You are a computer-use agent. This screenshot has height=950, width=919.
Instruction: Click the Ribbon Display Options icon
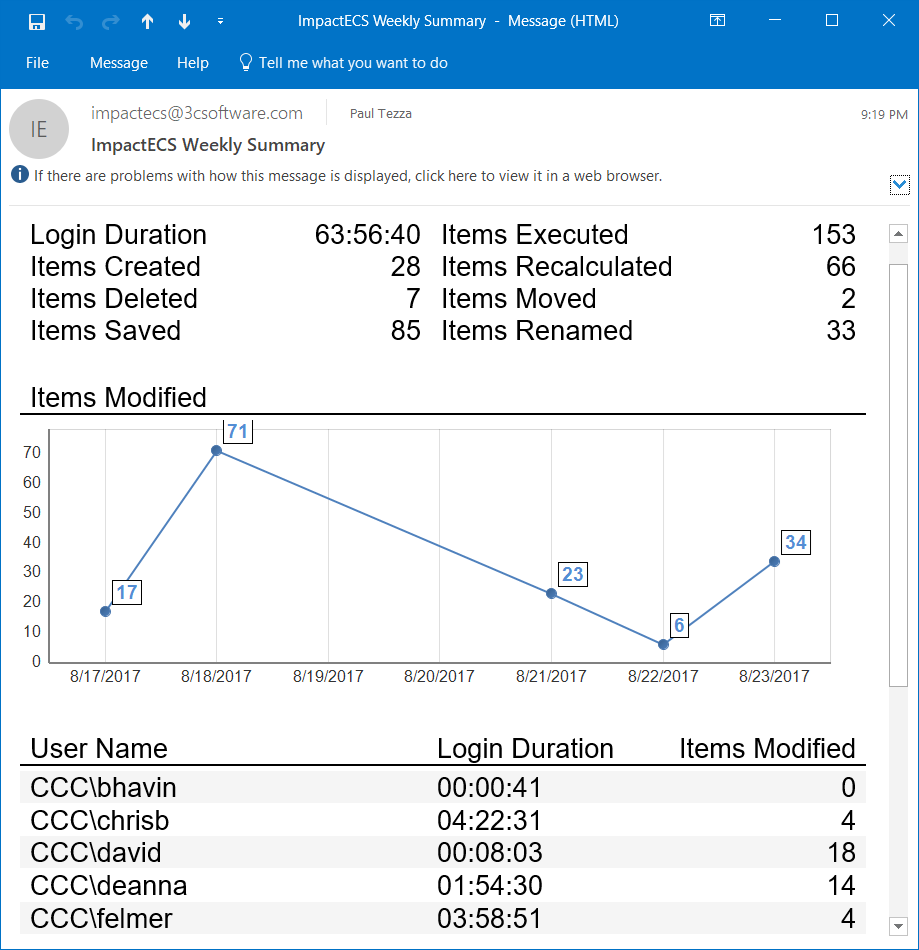click(717, 21)
